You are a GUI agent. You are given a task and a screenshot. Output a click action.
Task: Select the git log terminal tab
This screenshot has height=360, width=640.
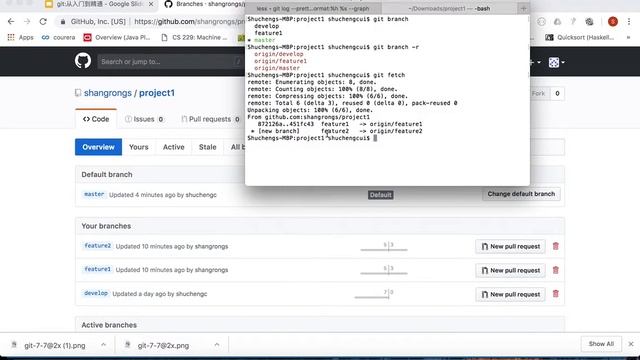coord(313,8)
